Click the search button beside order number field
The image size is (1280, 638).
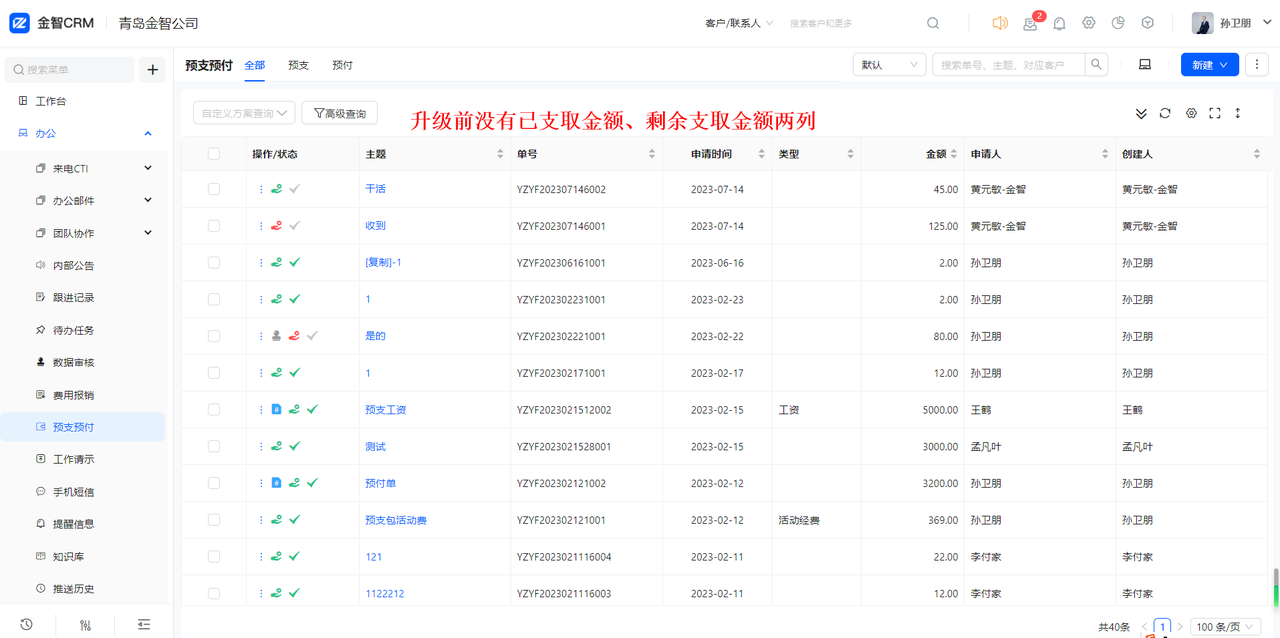coord(1097,65)
